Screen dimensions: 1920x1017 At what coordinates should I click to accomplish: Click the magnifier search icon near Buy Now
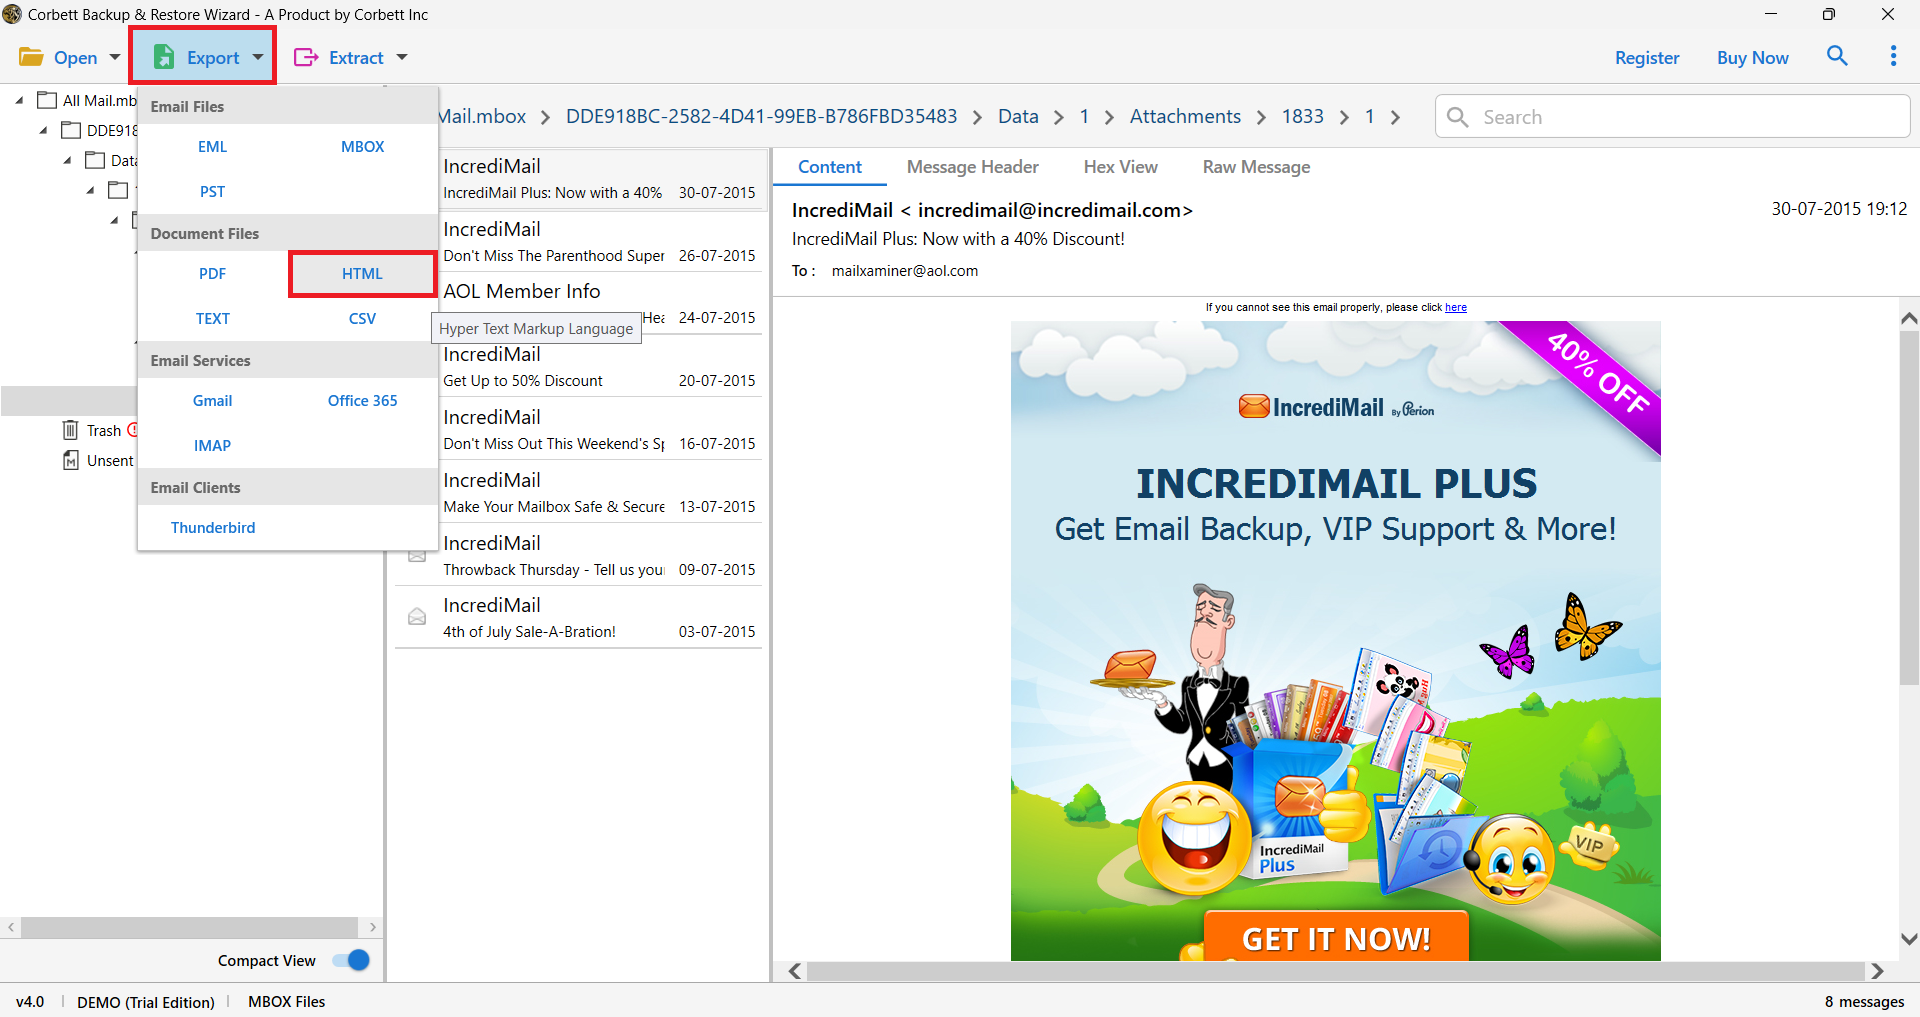[1837, 56]
